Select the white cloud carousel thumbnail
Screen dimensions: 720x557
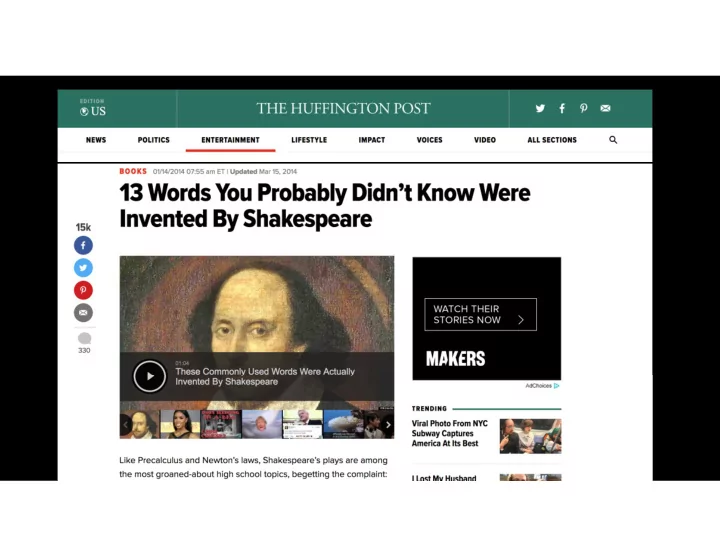point(343,424)
